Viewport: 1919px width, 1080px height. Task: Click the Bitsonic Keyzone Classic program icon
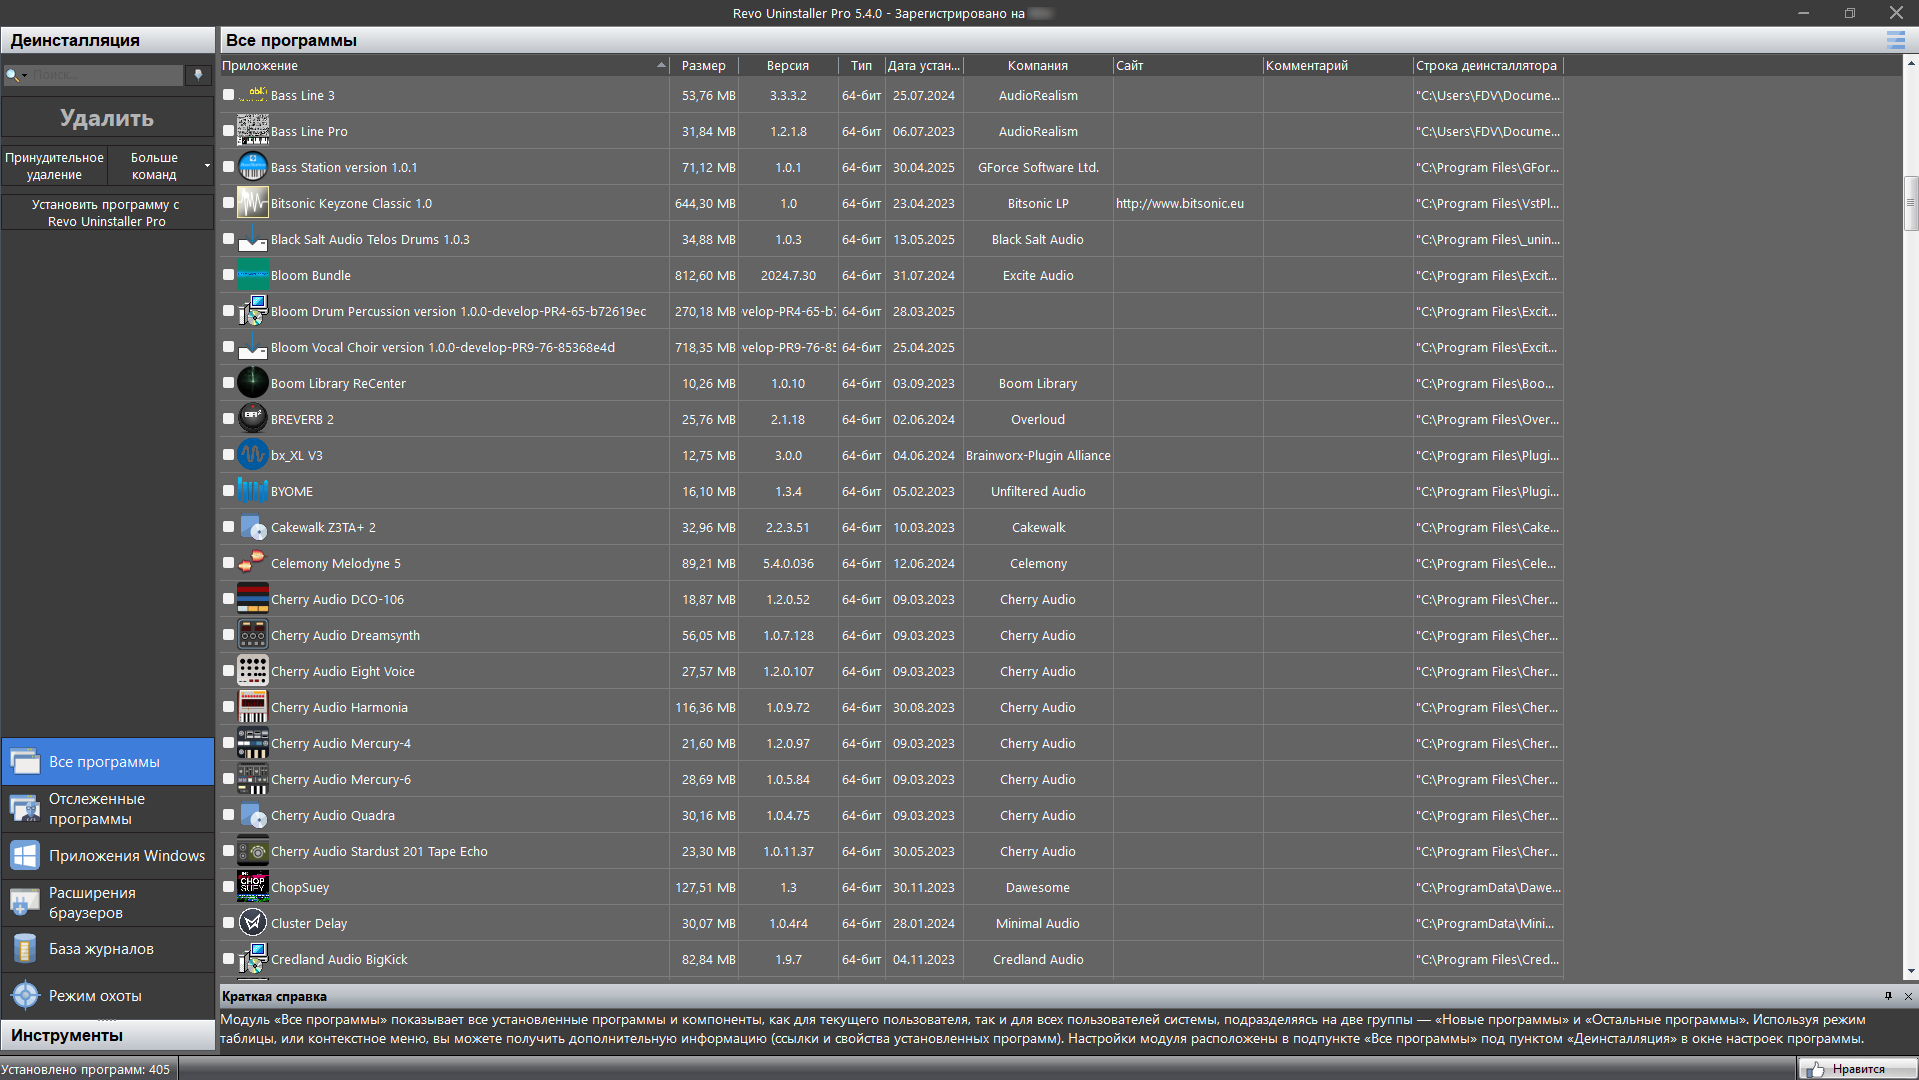[253, 203]
